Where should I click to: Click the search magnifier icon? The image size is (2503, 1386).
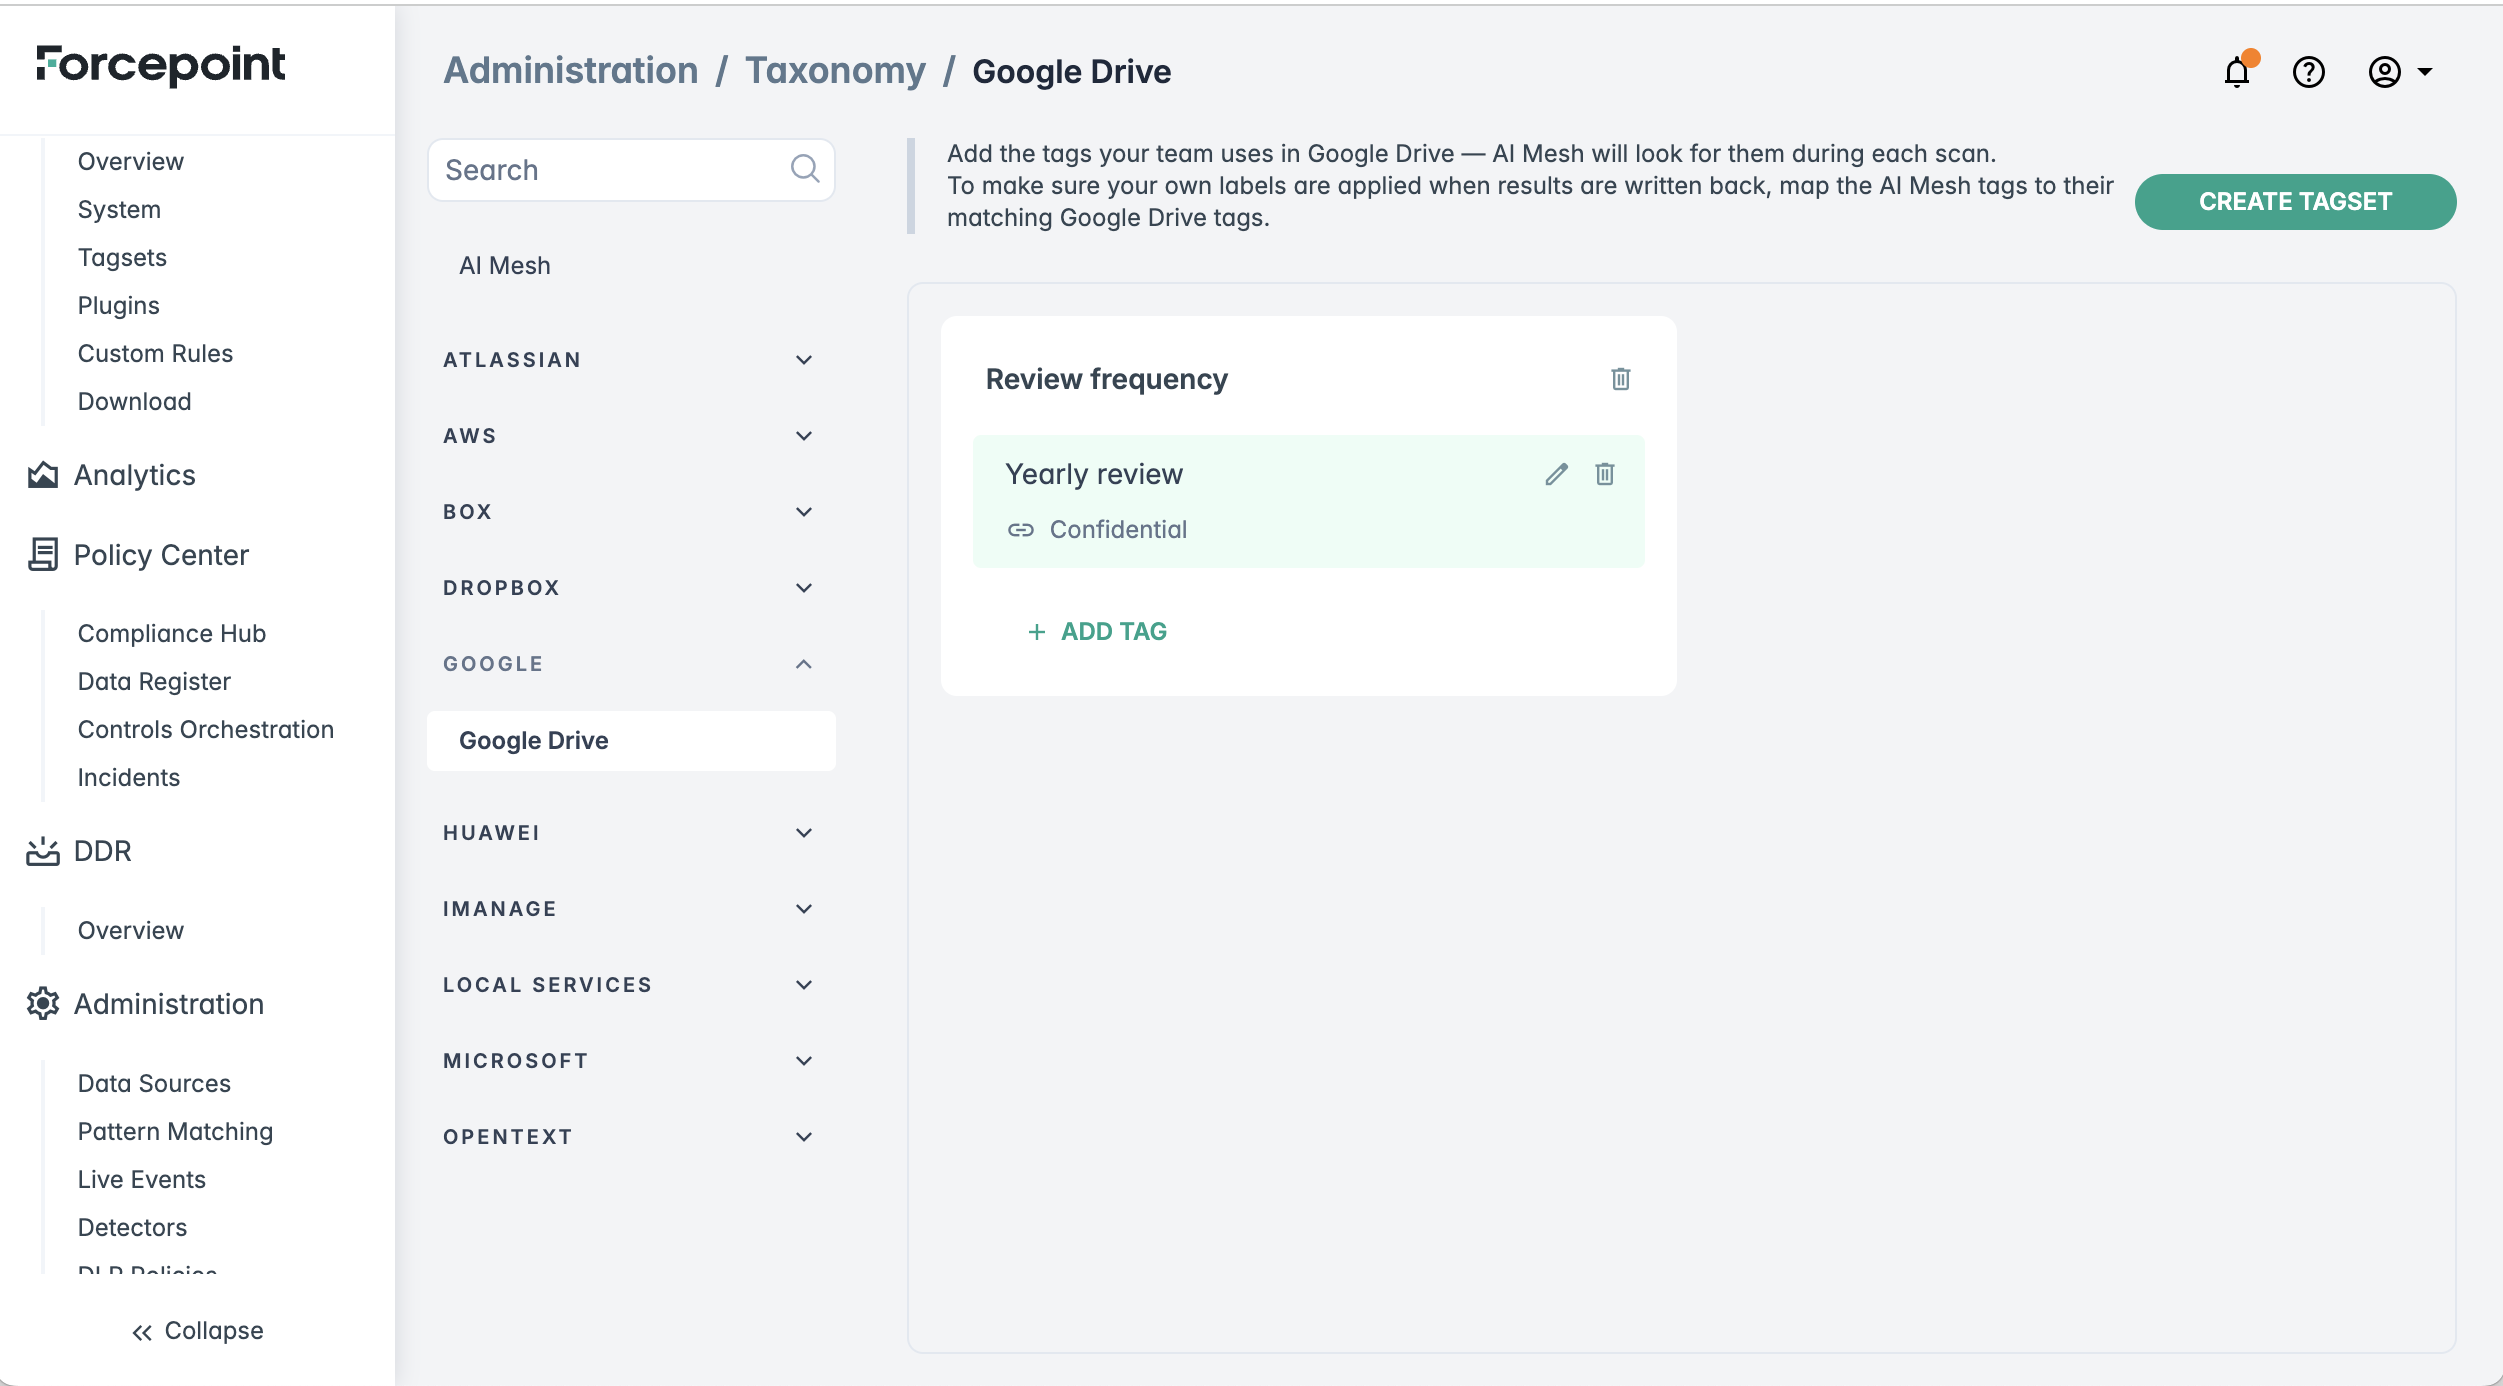pos(805,169)
